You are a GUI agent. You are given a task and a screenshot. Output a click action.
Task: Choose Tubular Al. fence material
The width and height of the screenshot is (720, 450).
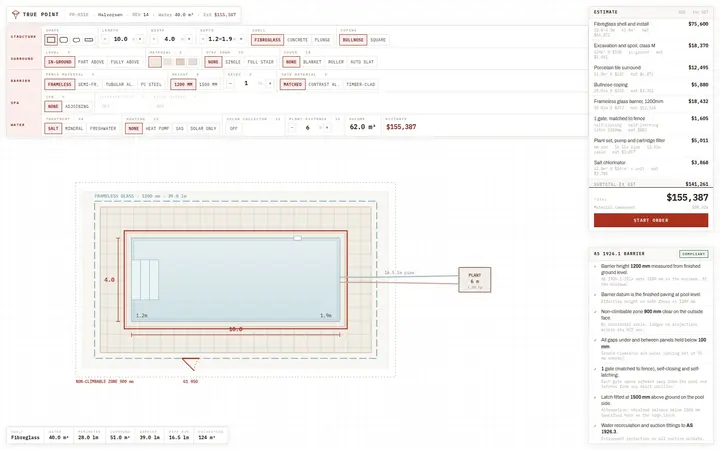tap(119, 84)
